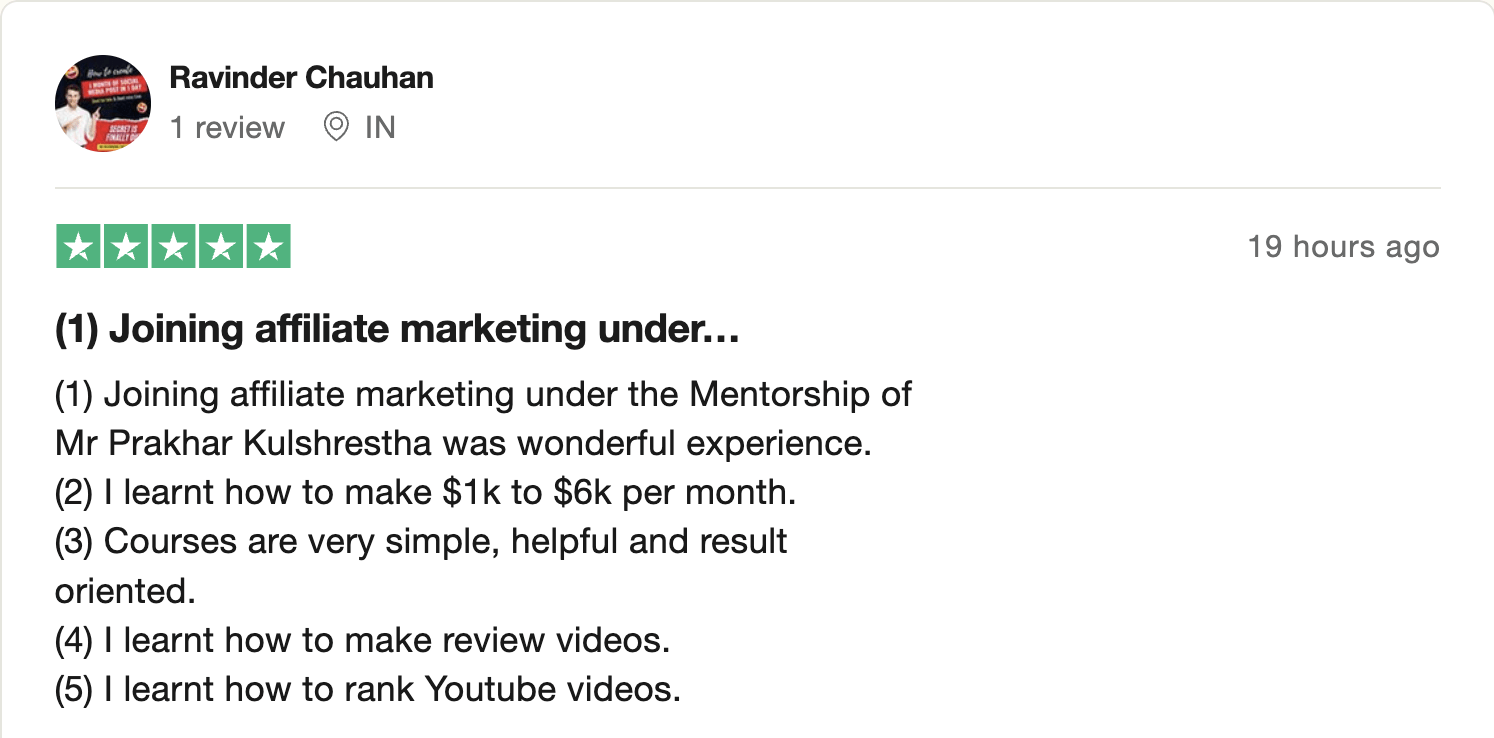Click the "make review videos" line
This screenshot has width=1494, height=738.
pyautogui.click(x=362, y=640)
